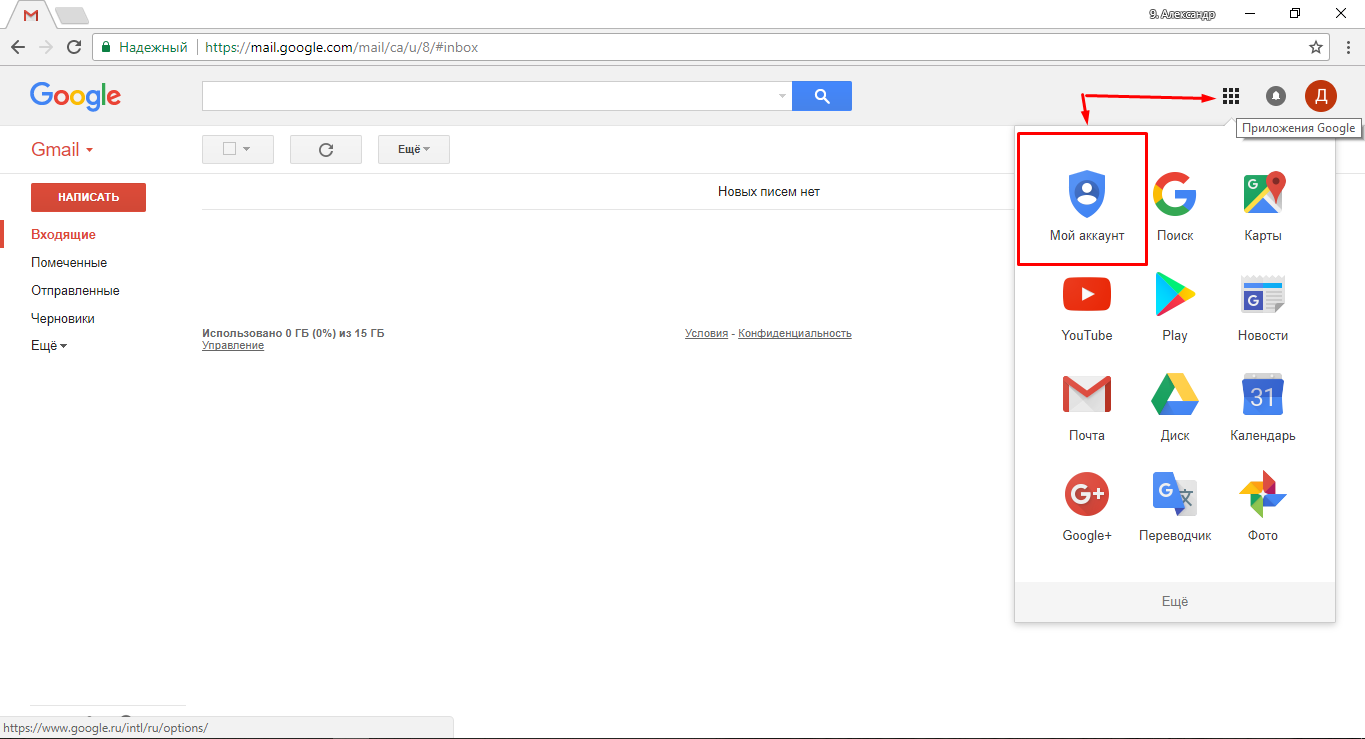Image resolution: width=1365 pixels, height=739 pixels.
Task: Click the Chrome profile name Александр
Action: point(1182,14)
